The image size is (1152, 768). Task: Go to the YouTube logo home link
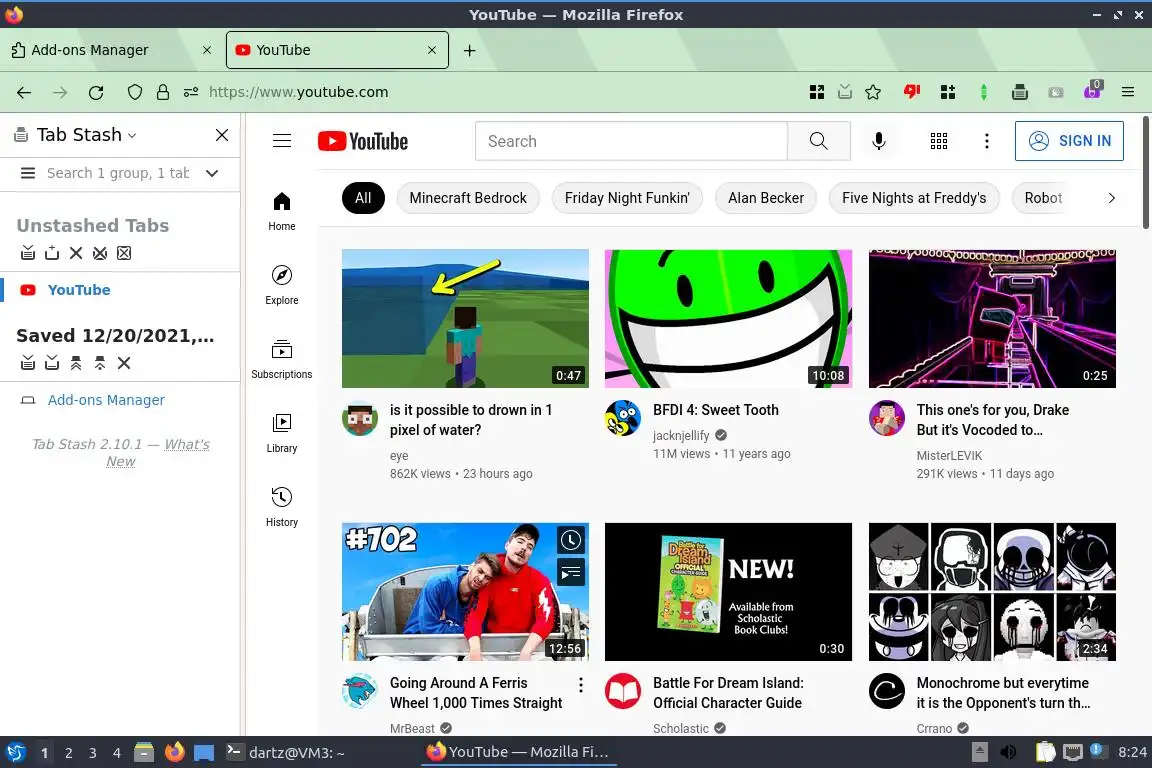(x=363, y=141)
